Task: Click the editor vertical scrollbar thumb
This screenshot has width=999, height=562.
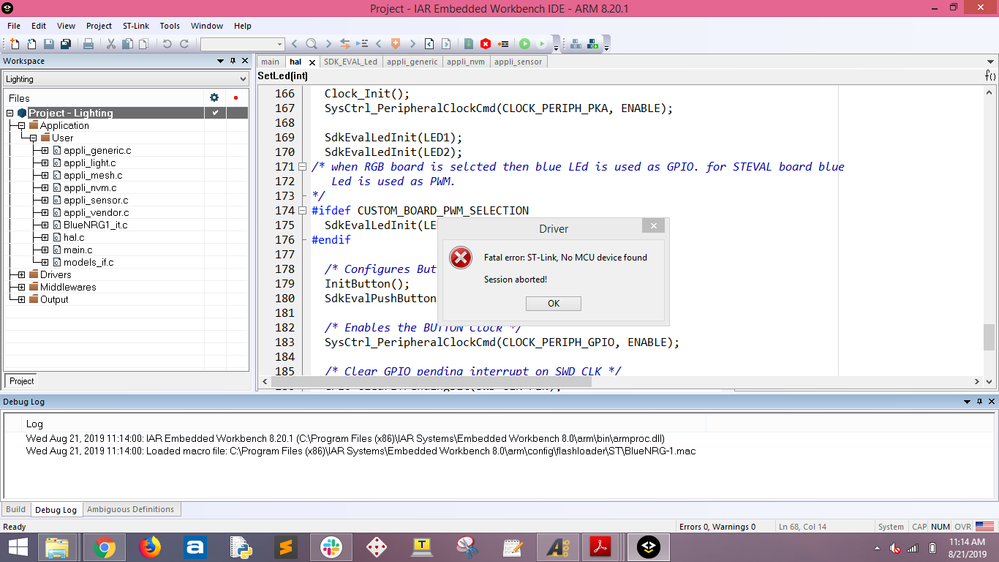Action: [x=989, y=337]
